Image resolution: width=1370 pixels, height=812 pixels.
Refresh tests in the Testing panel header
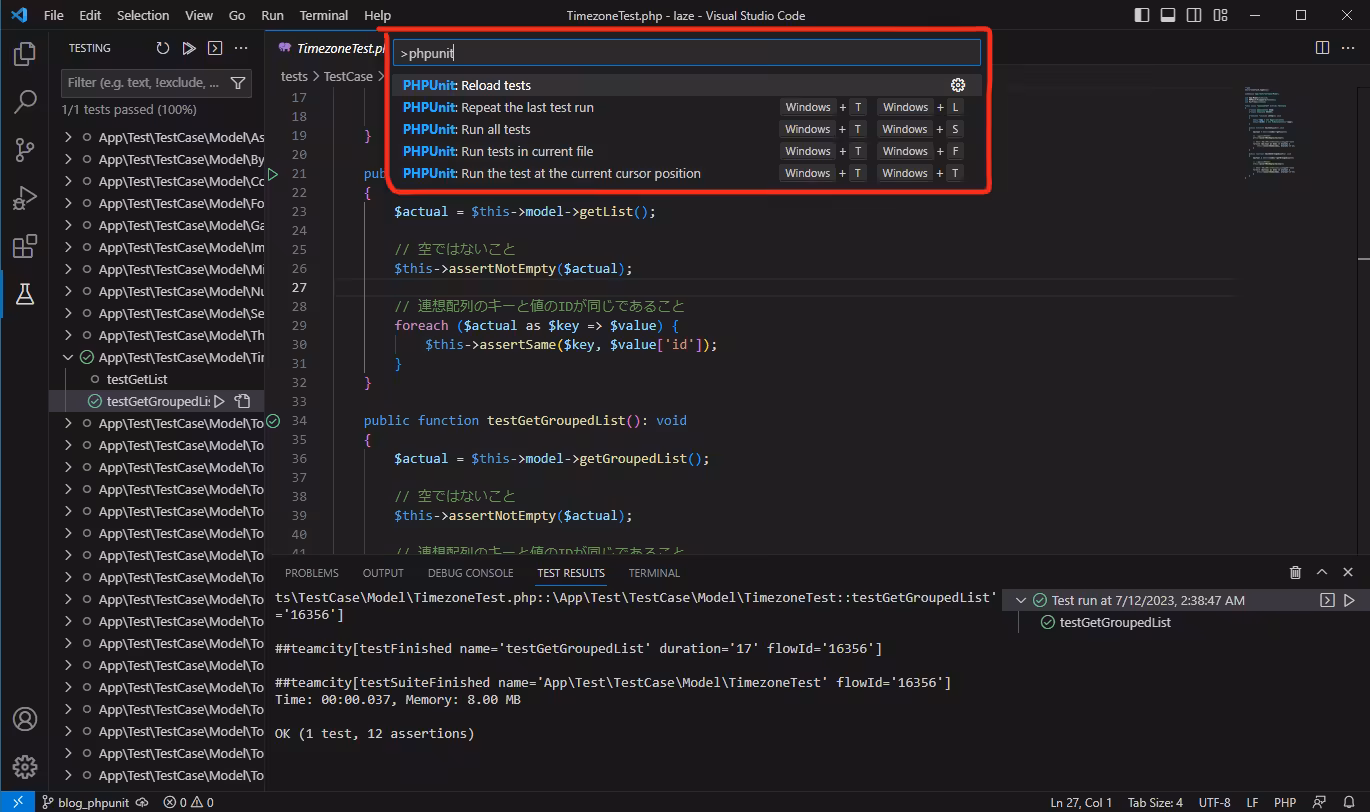coord(163,48)
